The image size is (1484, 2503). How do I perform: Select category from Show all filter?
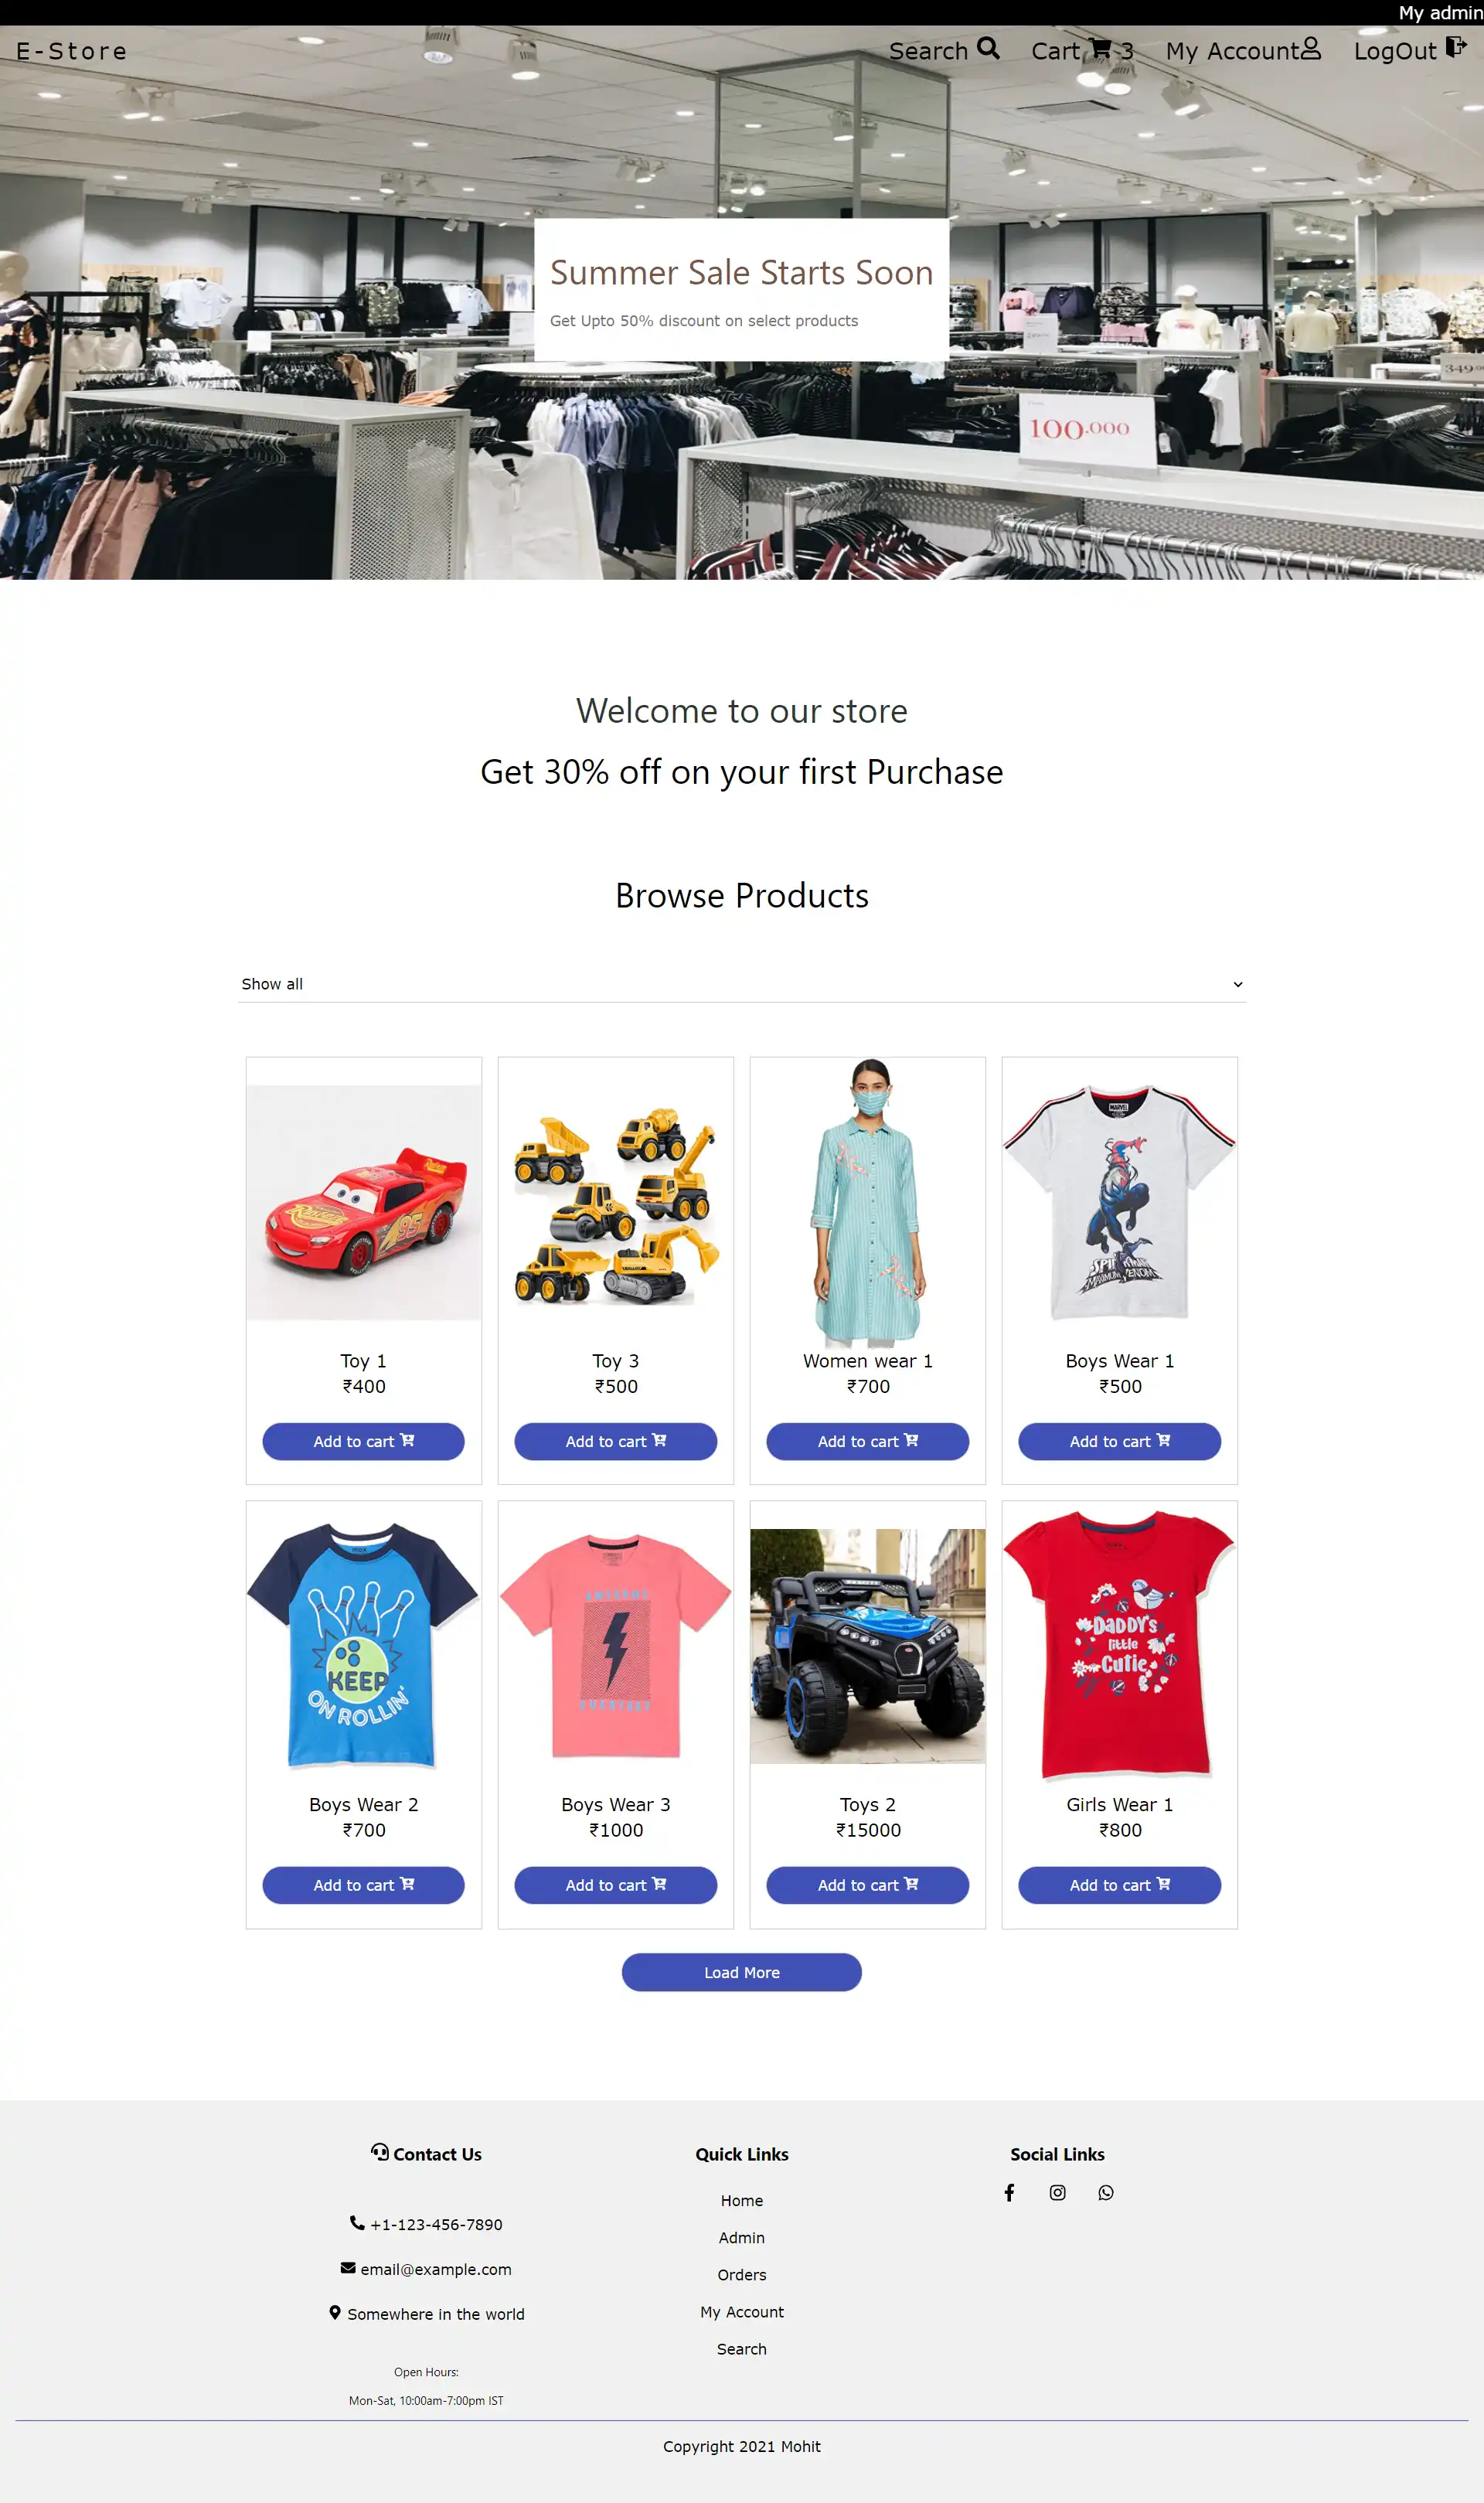(x=740, y=984)
